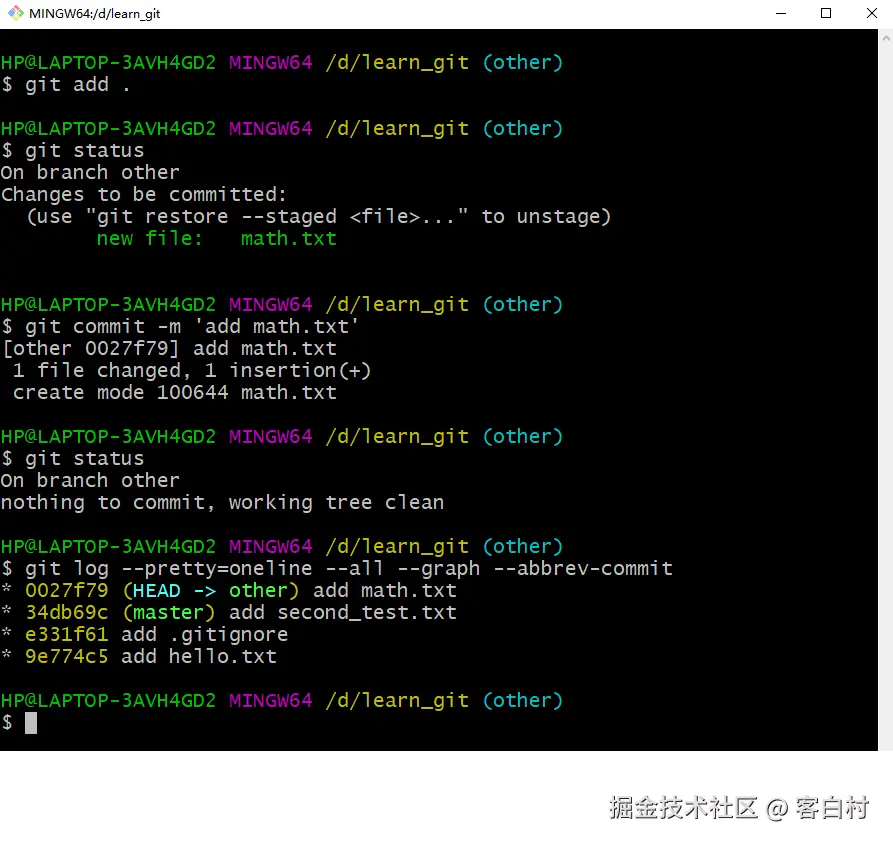Click the blinking cursor at the last prompt
The image size is (893, 845).
point(30,722)
